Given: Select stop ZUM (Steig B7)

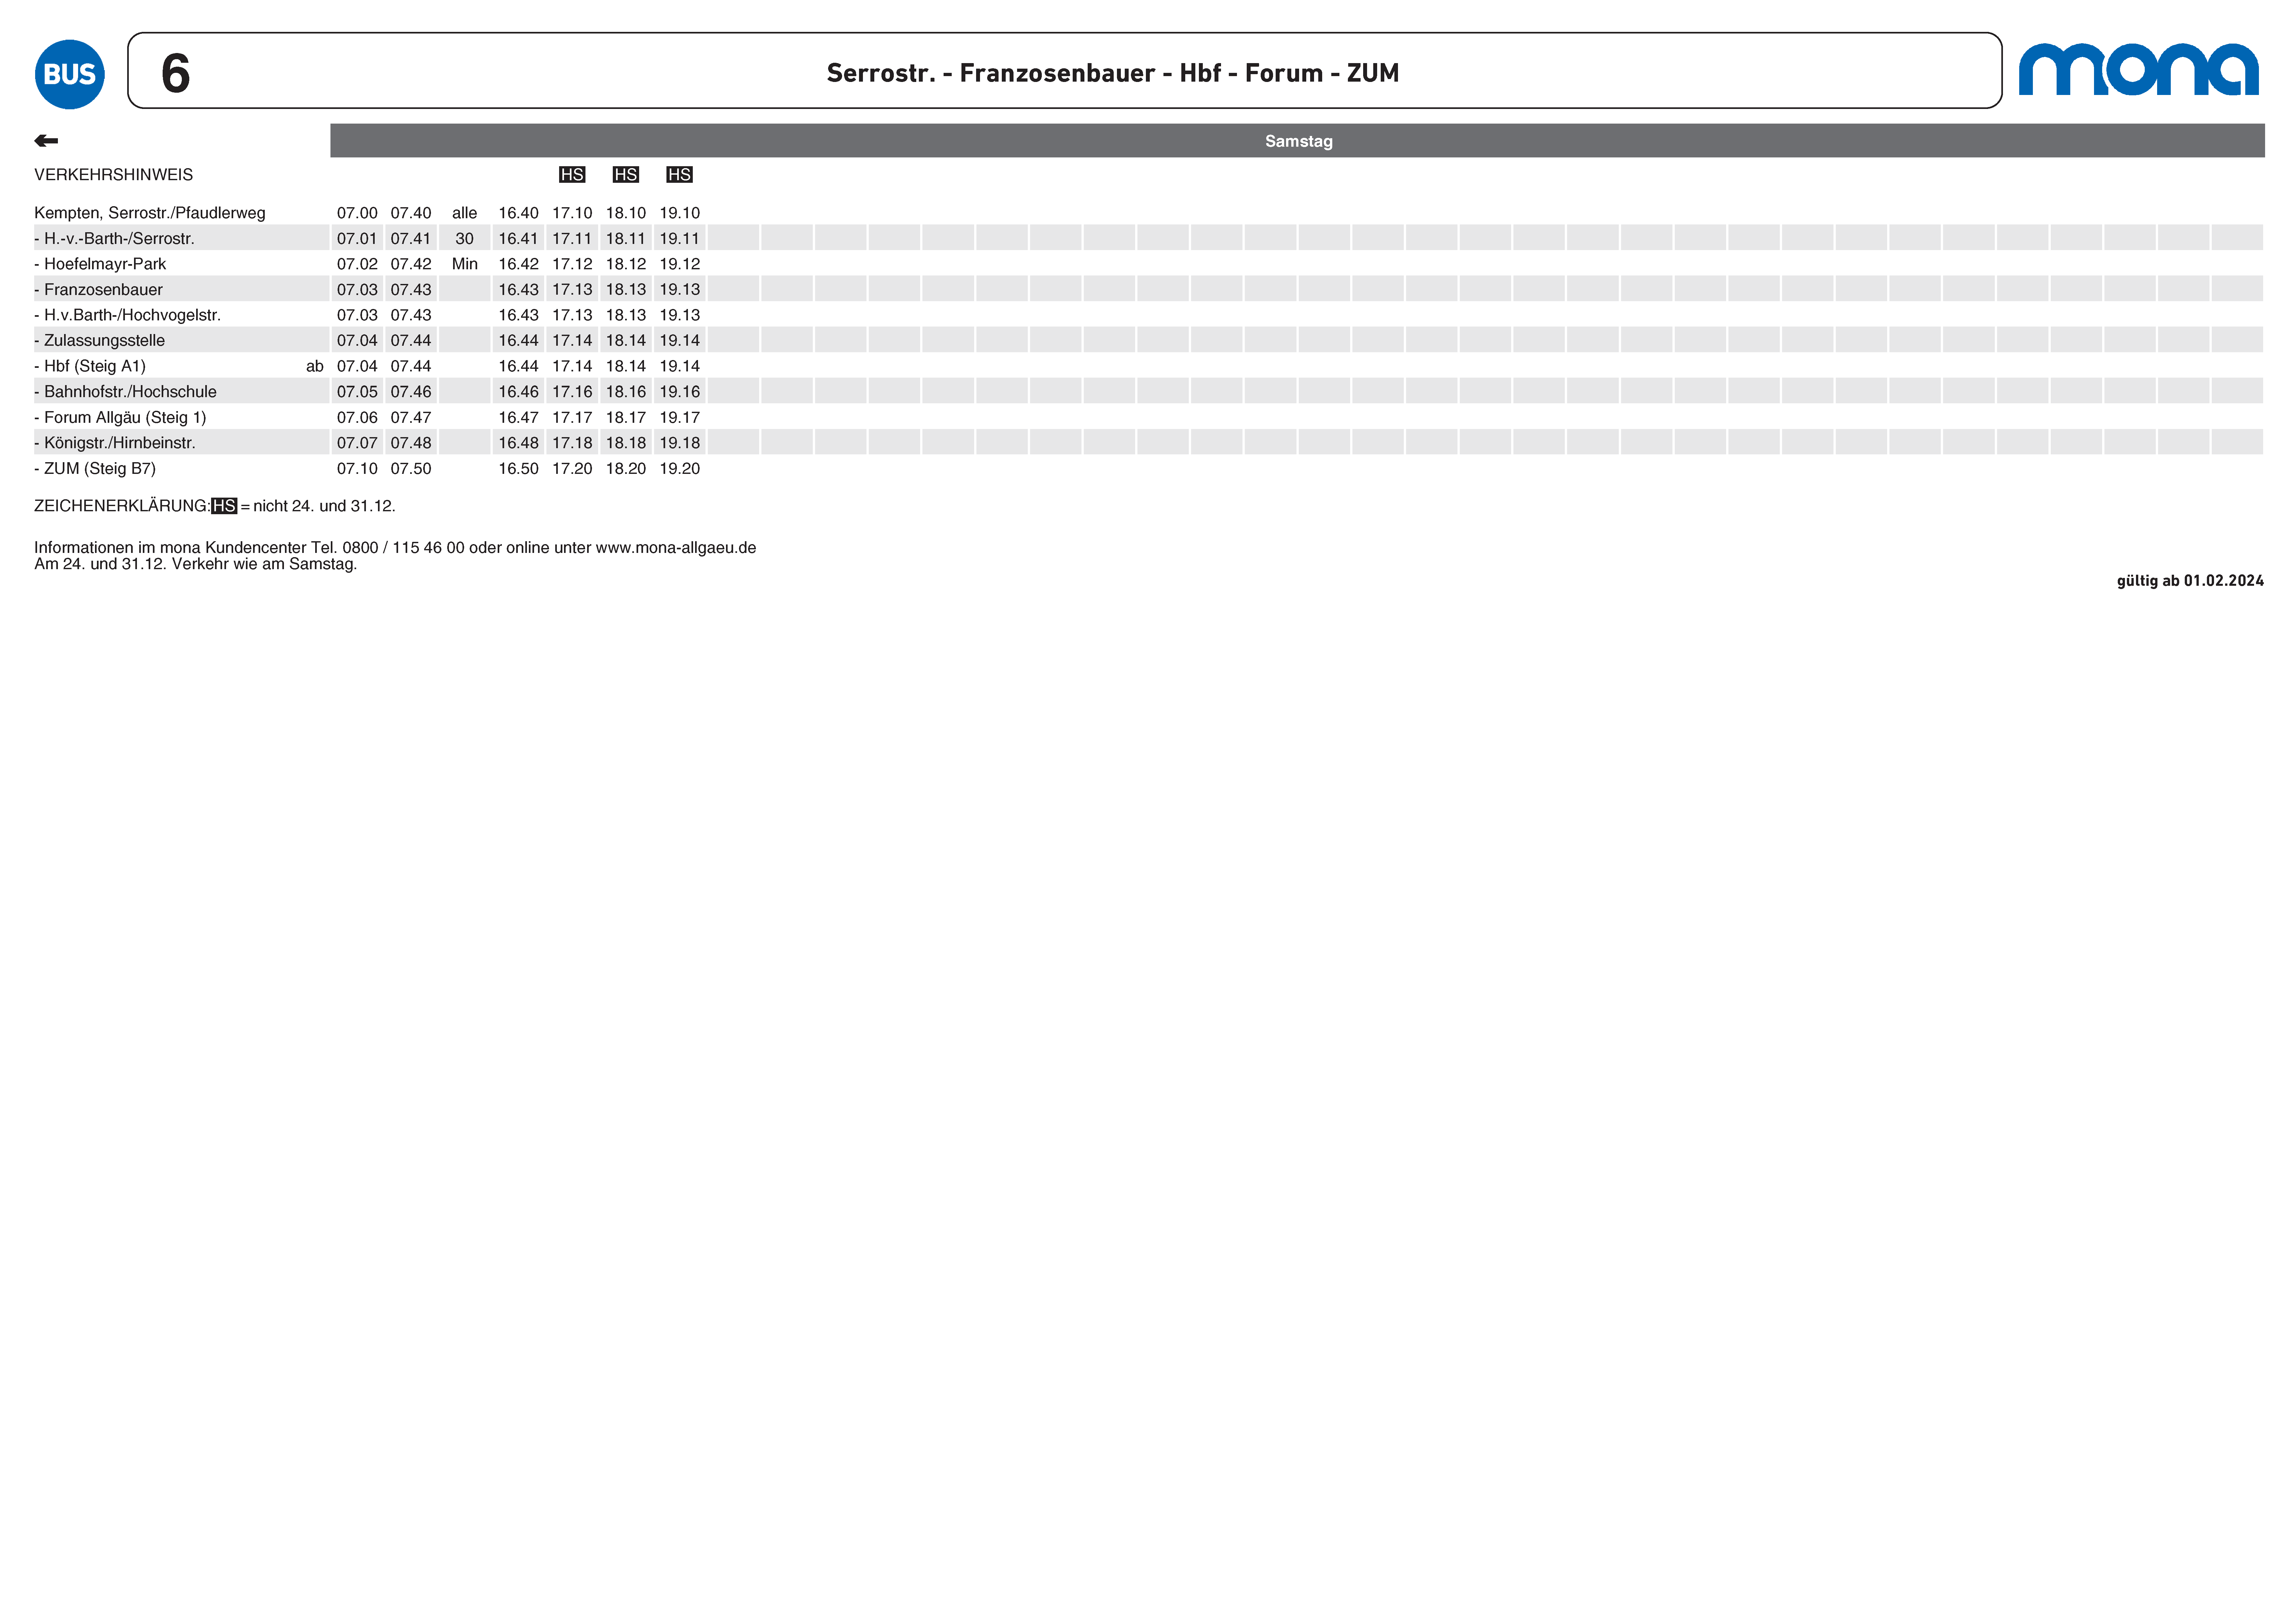Looking at the screenshot, I should click(x=95, y=469).
